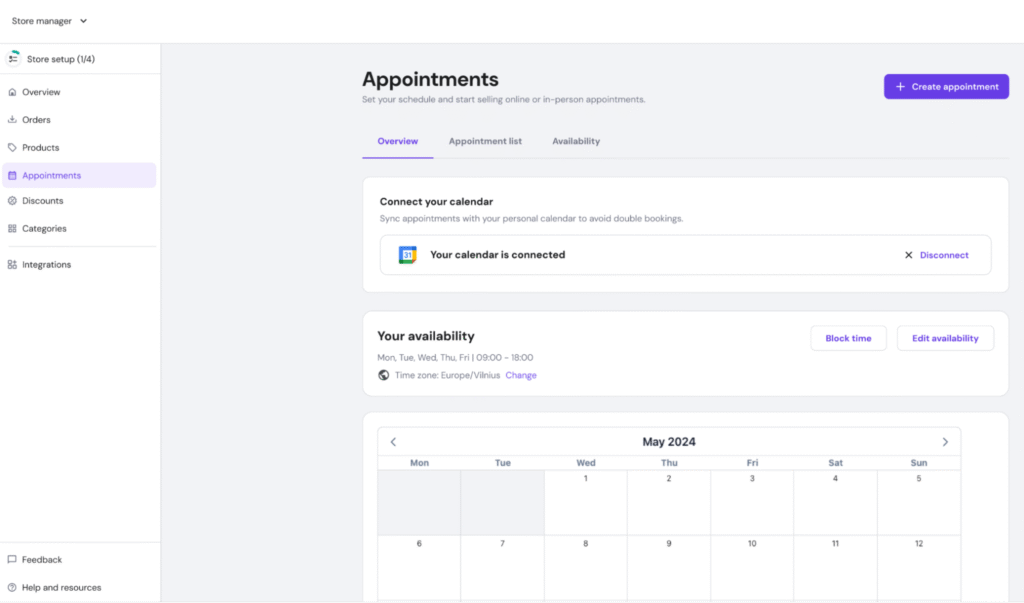Change the Europe/Vilnius time zone

coord(521,375)
